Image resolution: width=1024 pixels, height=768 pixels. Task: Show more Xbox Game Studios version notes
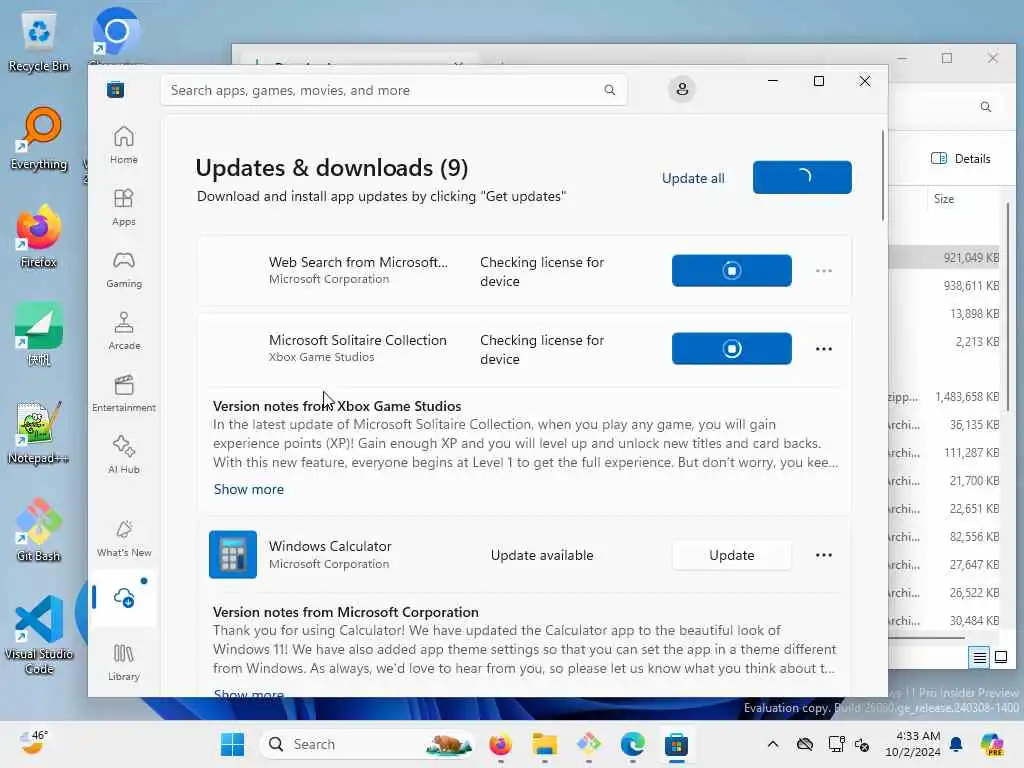coord(249,489)
